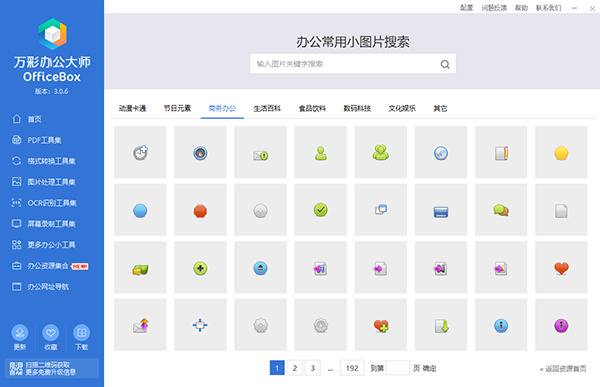Click the search magnifier icon
The image size is (600, 387).
(445, 64)
